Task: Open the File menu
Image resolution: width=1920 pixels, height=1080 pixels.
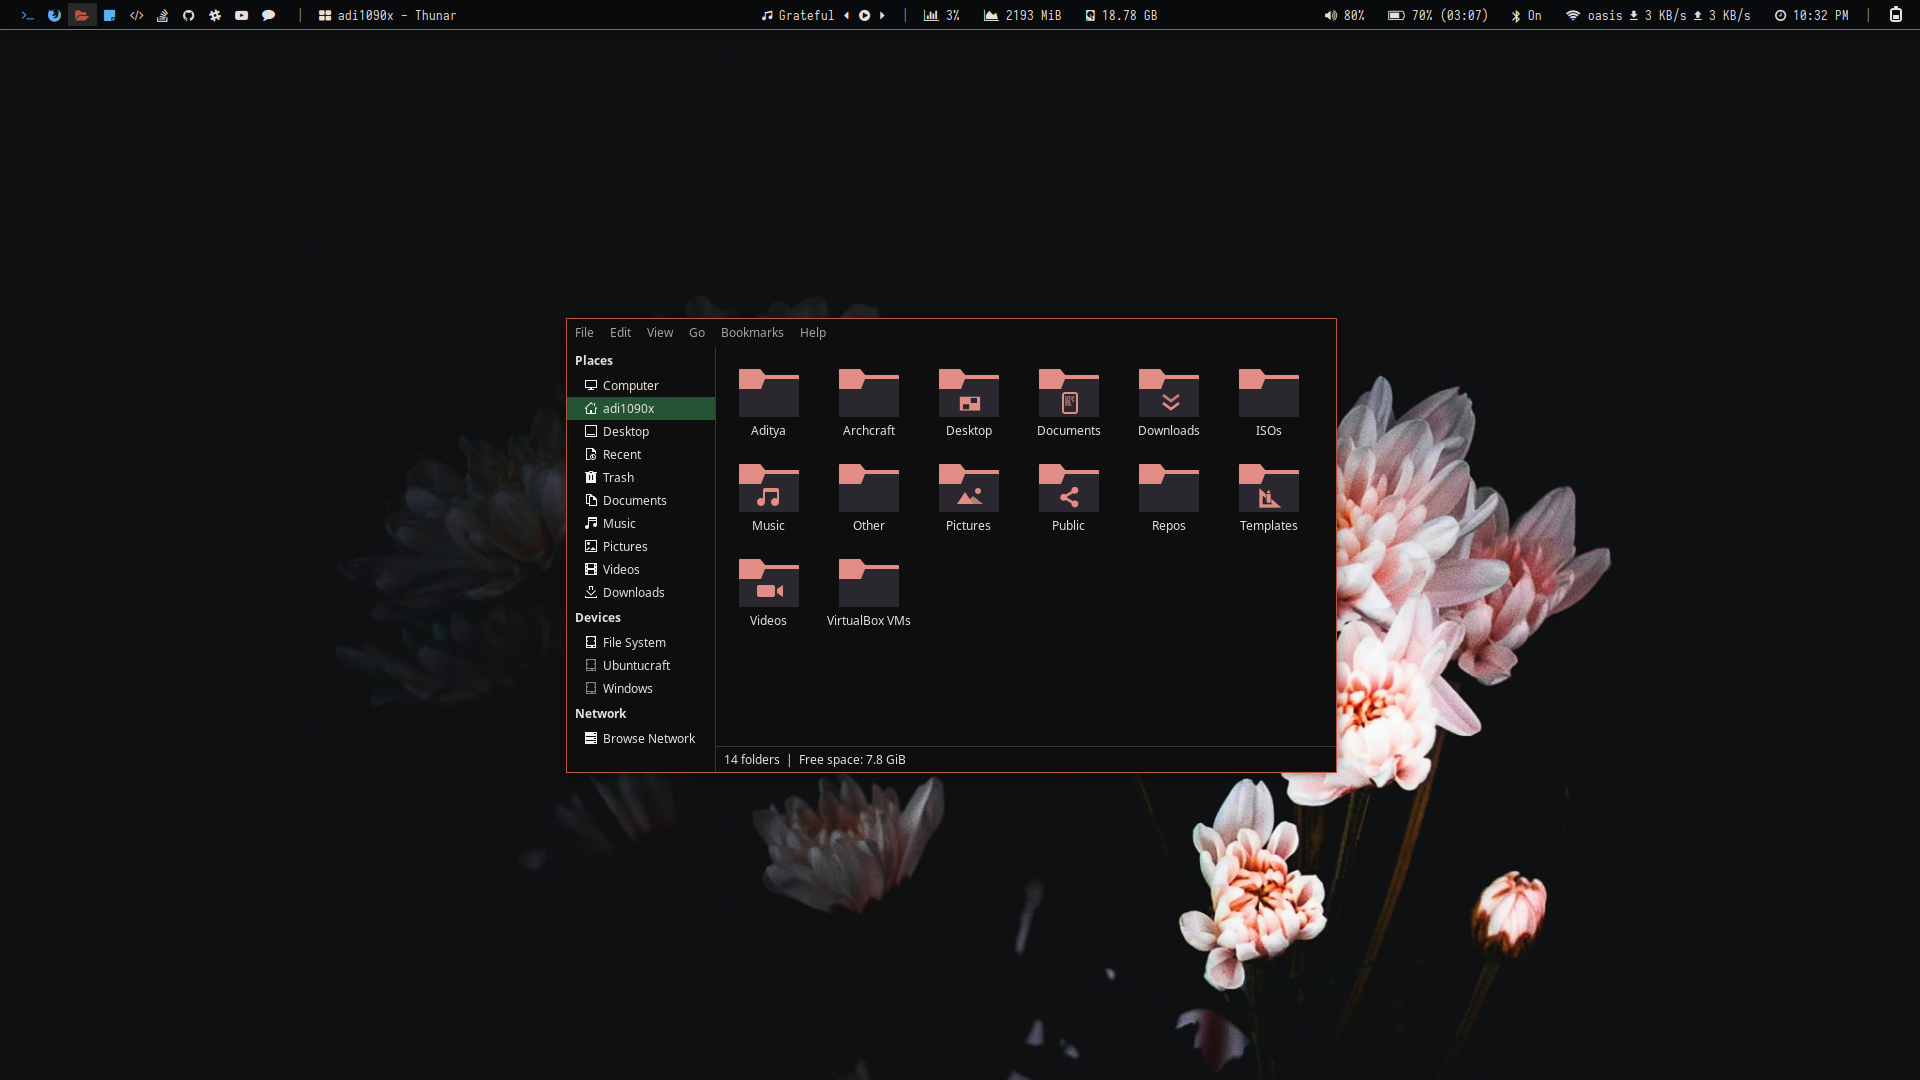Action: (584, 333)
